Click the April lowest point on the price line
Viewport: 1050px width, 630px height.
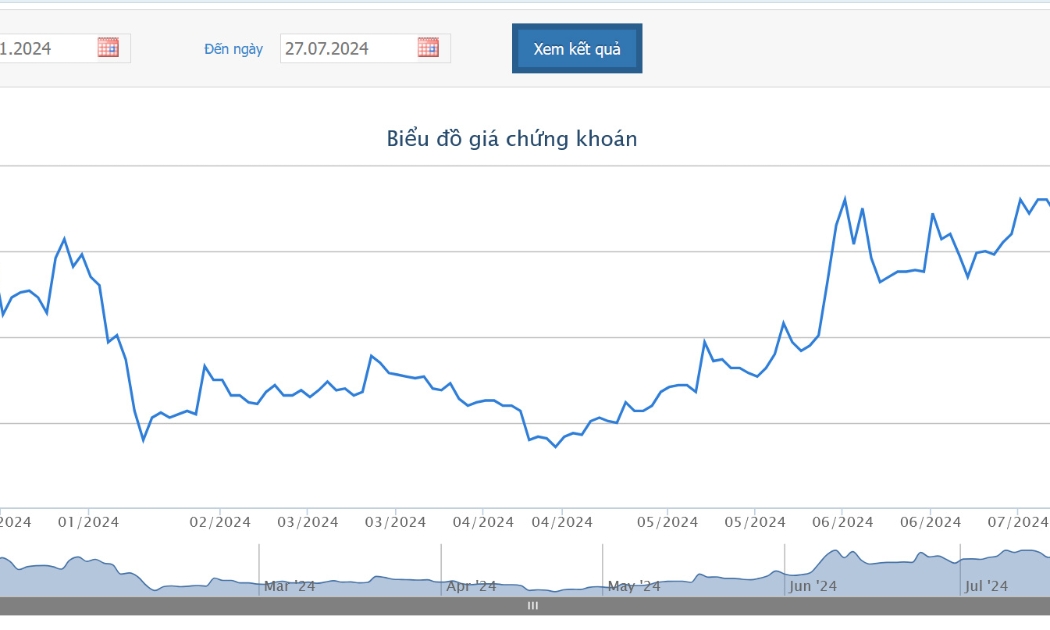[x=555, y=447]
